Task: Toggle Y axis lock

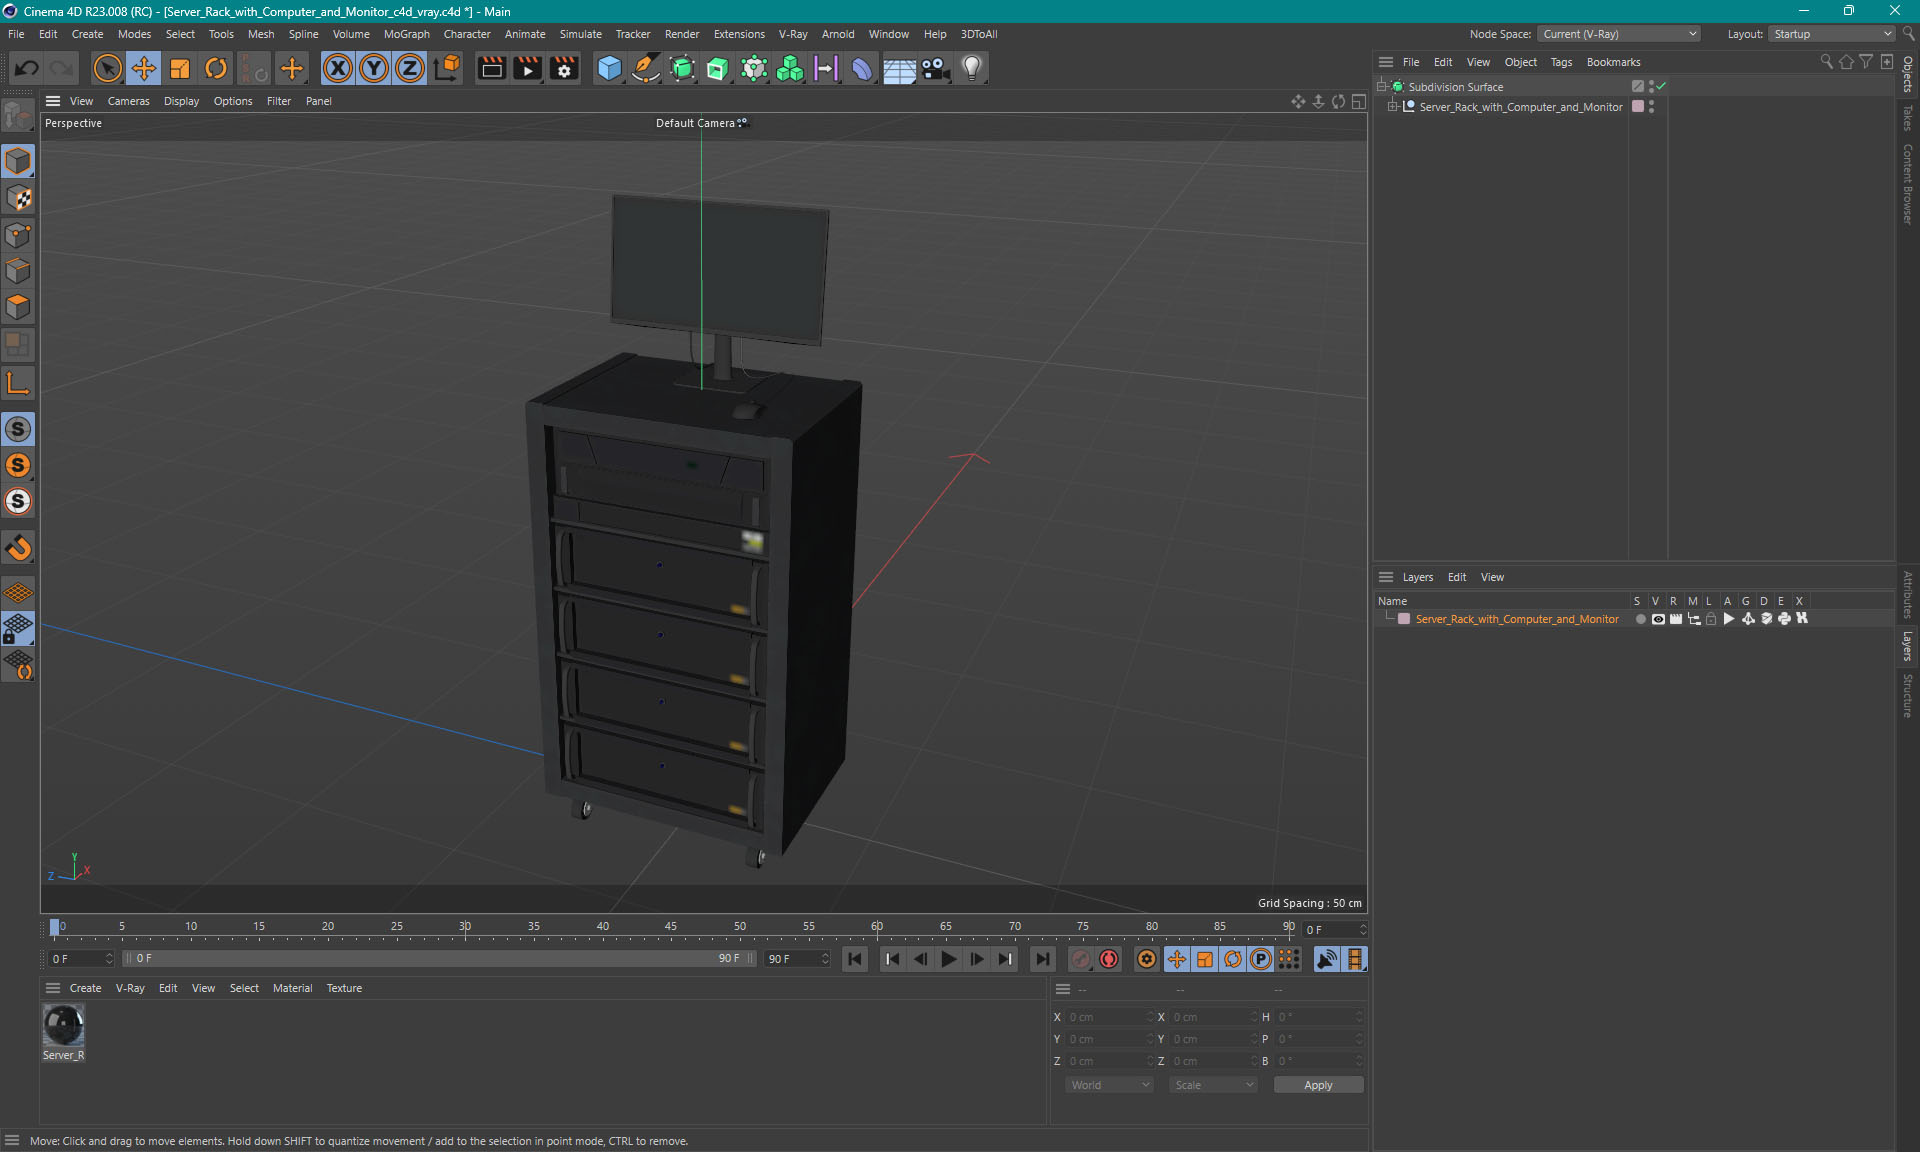Action: click(x=374, y=68)
